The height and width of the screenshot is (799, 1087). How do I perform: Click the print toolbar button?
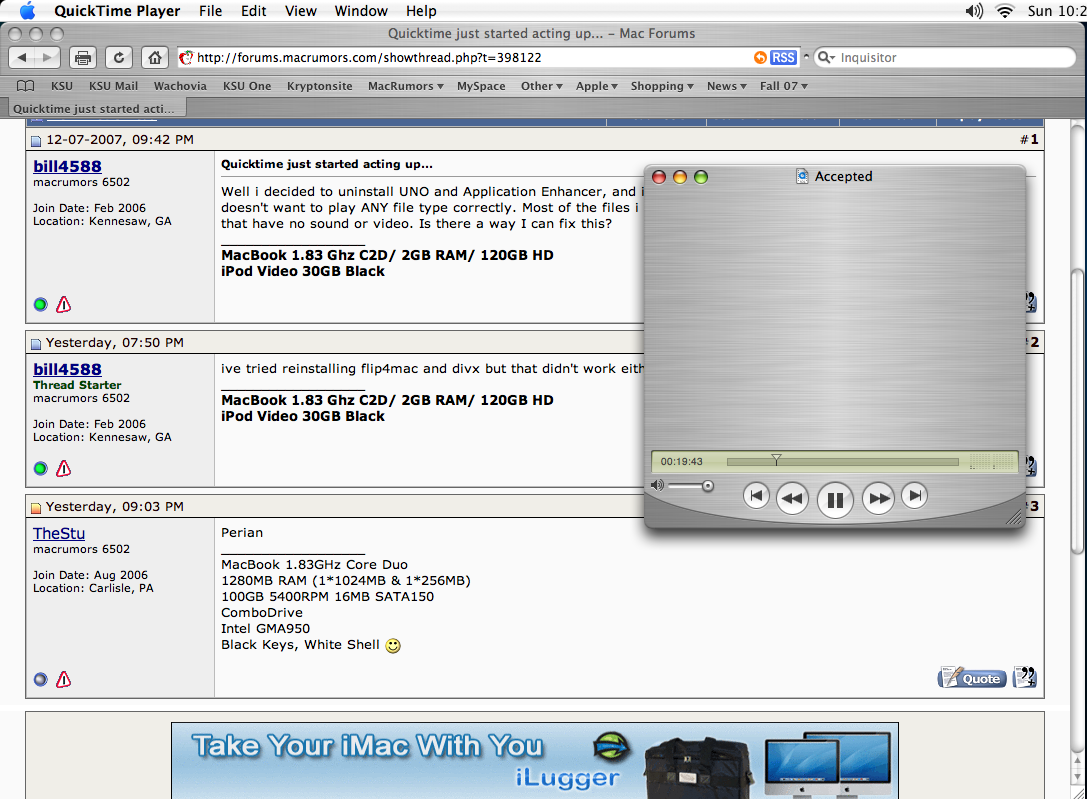click(82, 58)
